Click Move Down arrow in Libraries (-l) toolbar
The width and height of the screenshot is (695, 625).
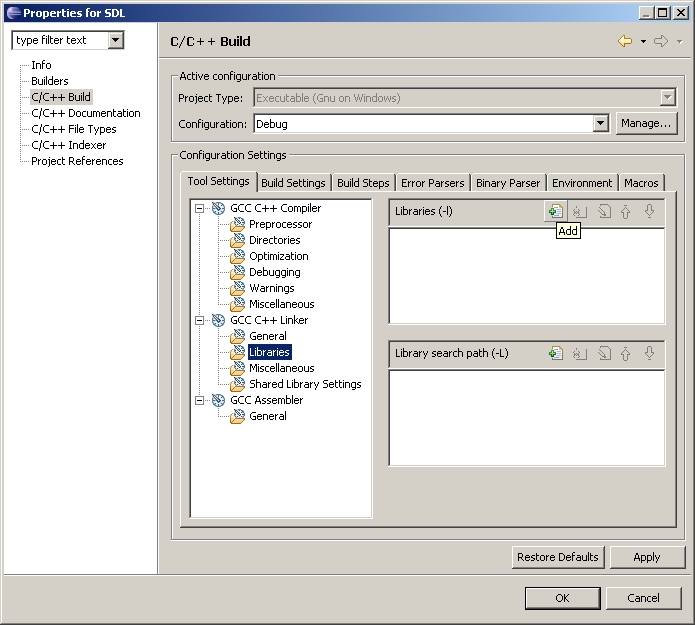[x=649, y=211]
